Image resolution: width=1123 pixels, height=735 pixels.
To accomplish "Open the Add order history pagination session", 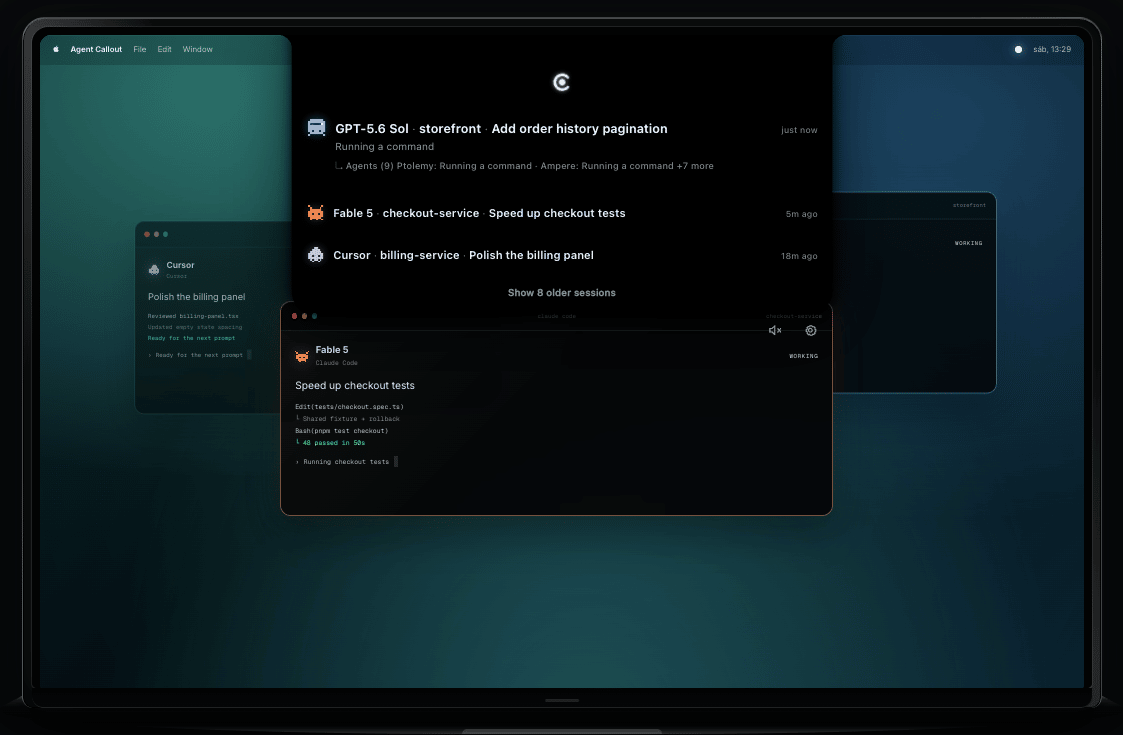I will tap(562, 146).
